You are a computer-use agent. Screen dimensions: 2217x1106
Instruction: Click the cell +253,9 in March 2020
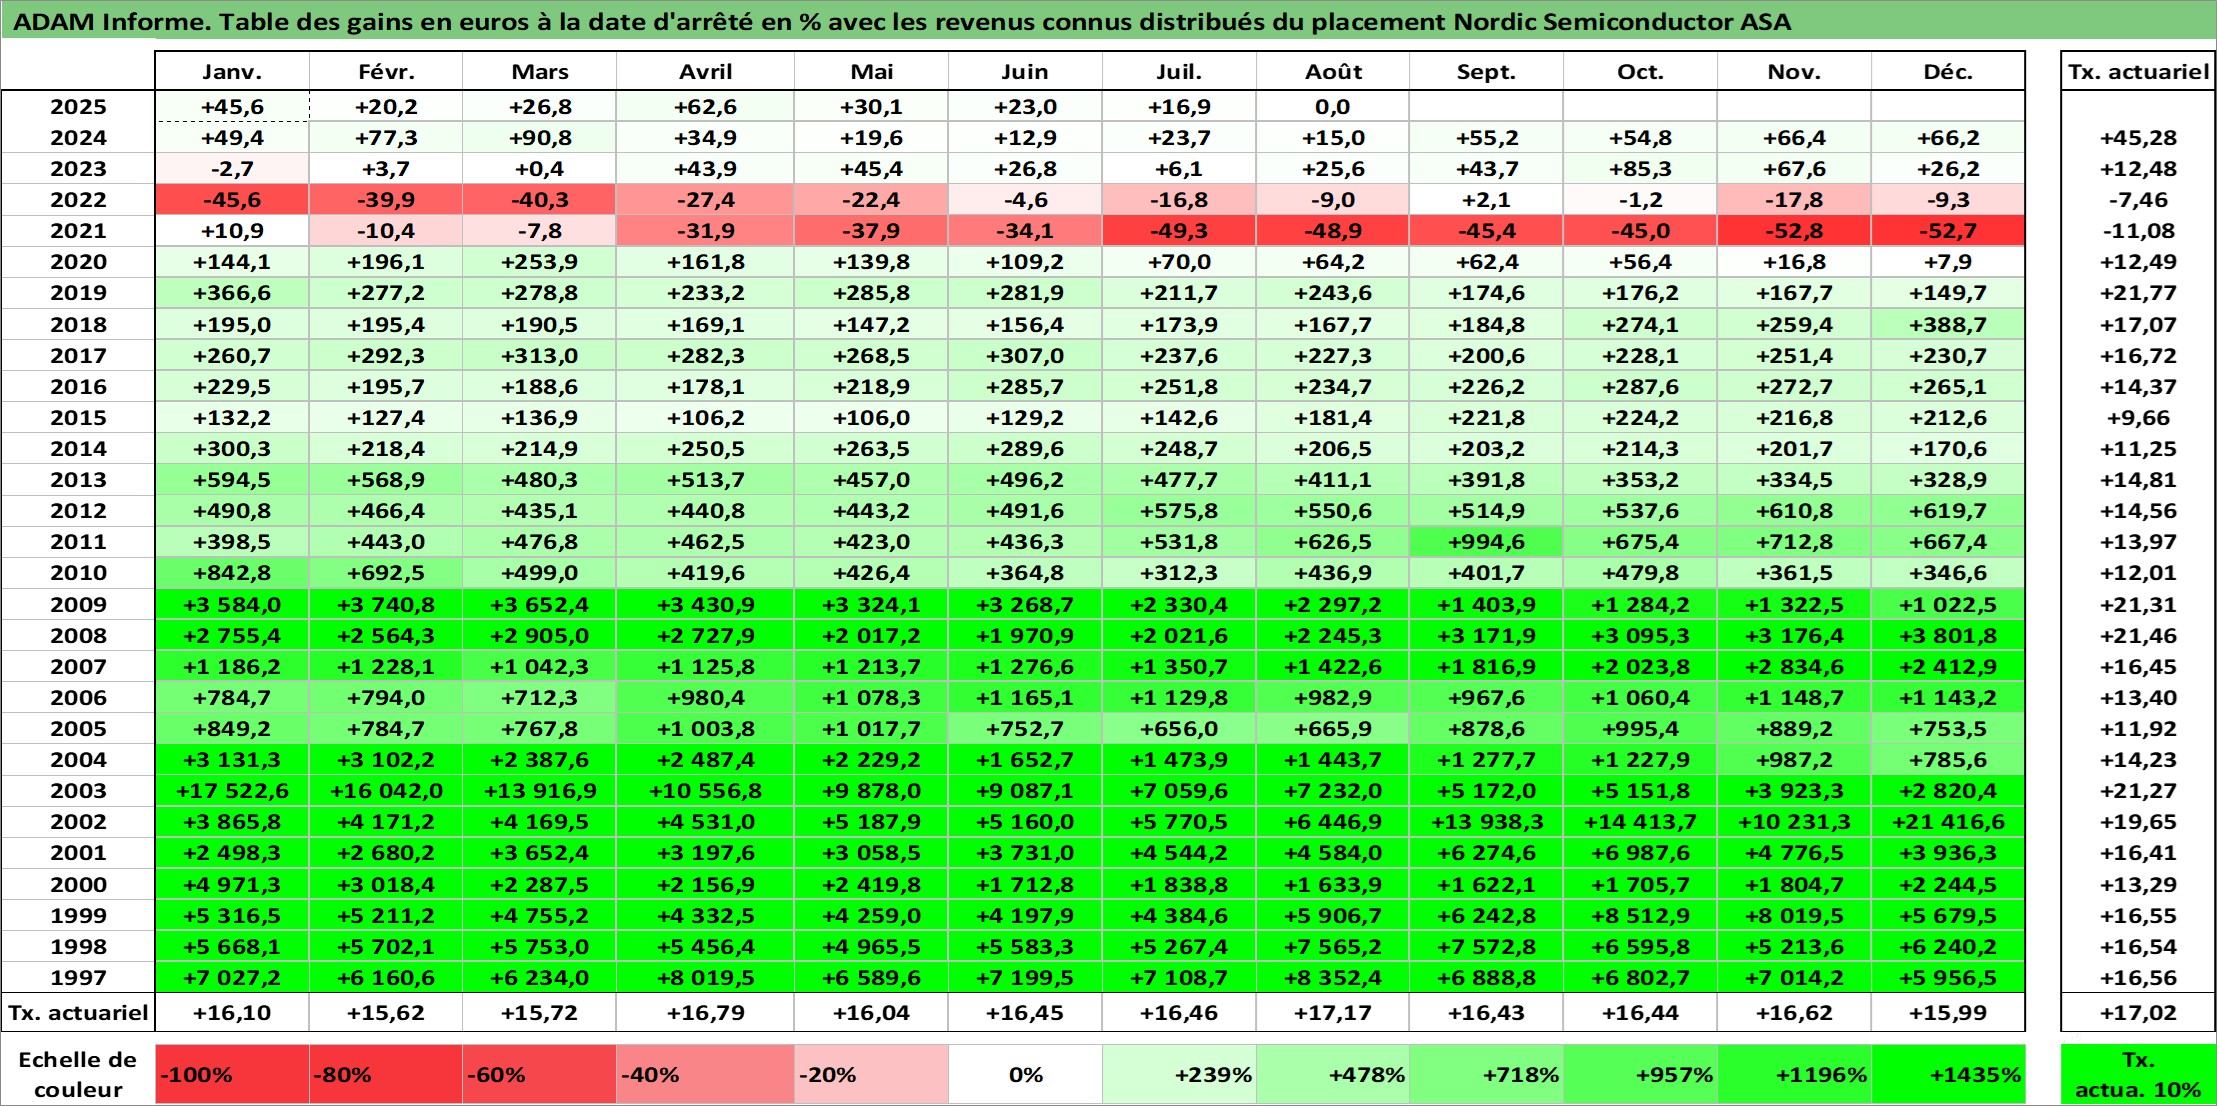[x=539, y=262]
